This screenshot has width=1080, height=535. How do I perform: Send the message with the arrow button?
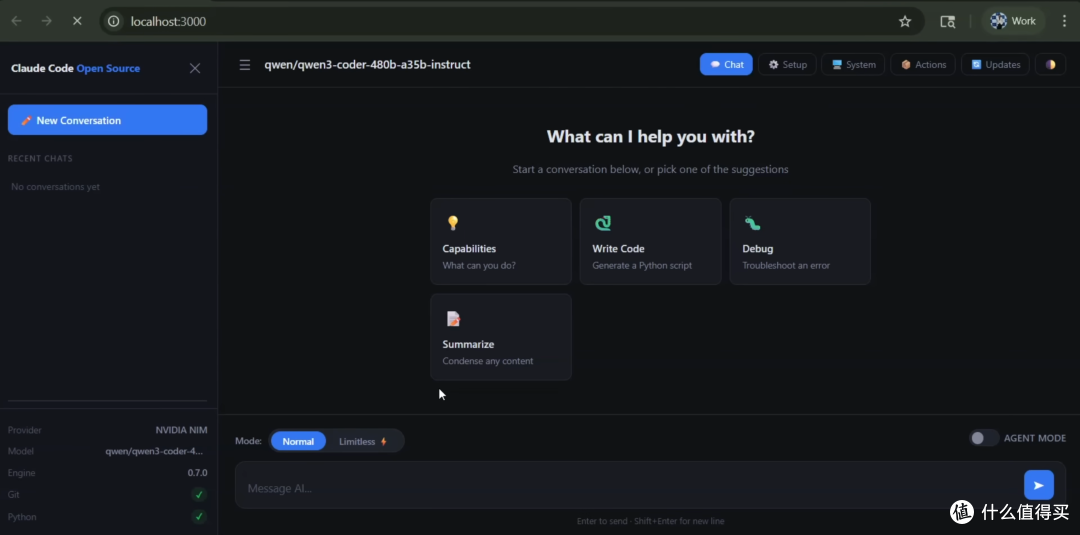tap(1039, 485)
